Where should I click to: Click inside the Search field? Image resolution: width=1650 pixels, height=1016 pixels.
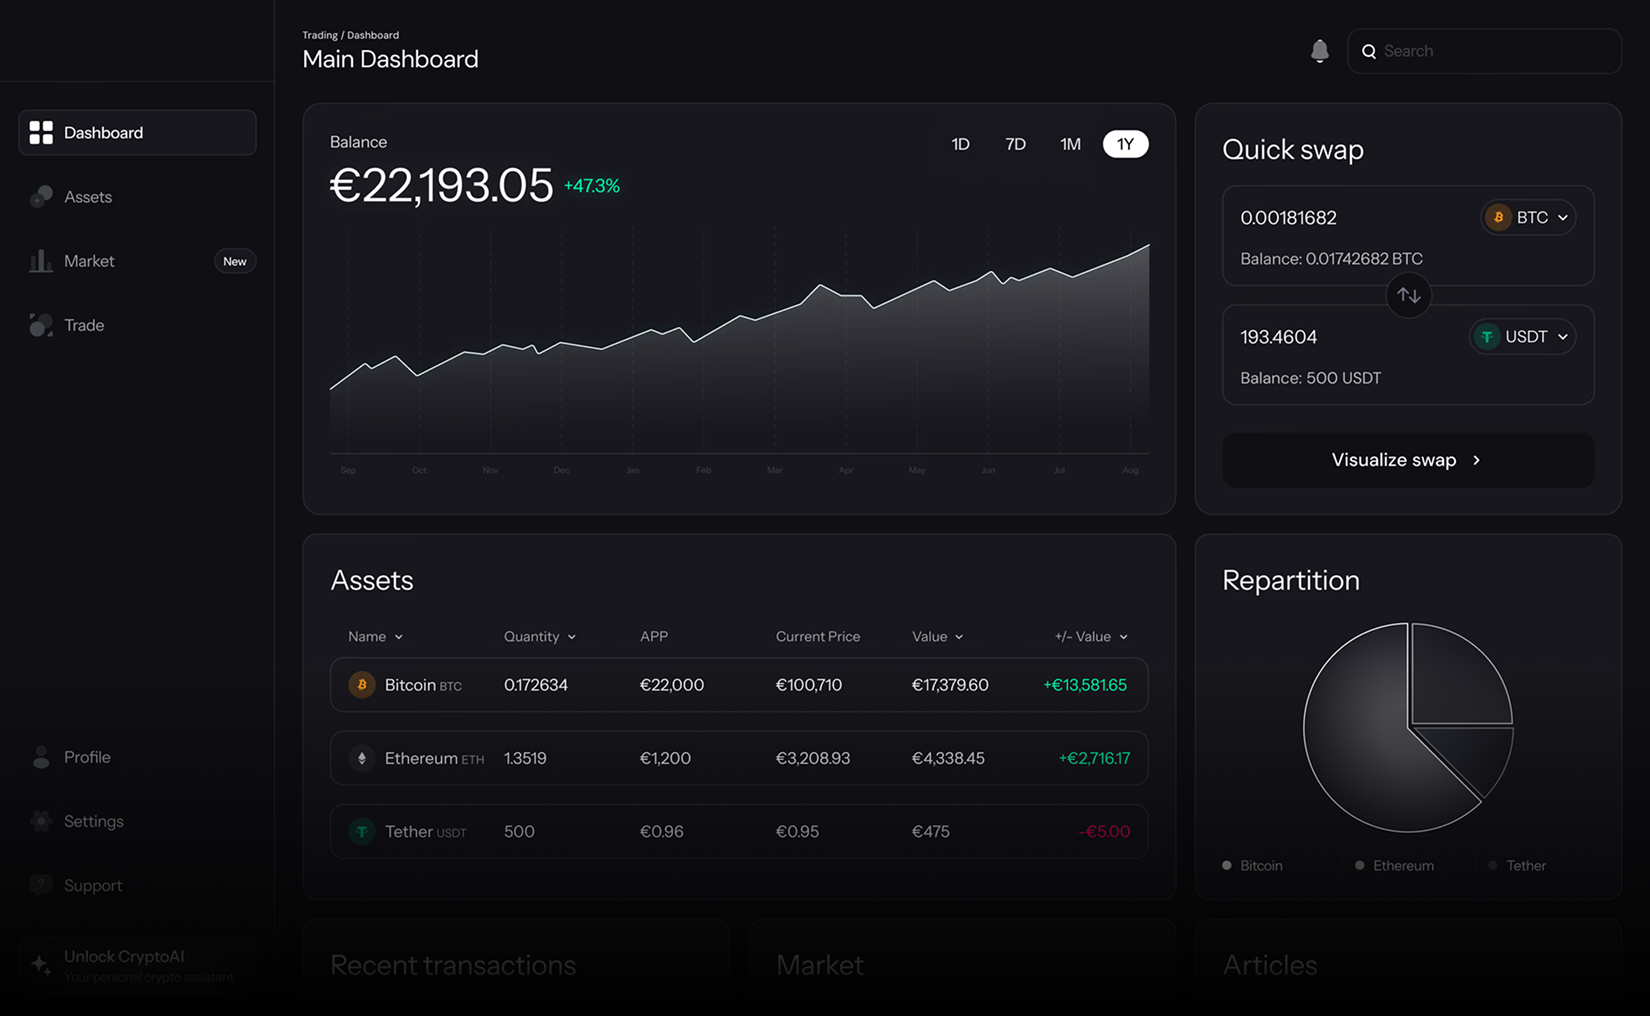click(1483, 50)
